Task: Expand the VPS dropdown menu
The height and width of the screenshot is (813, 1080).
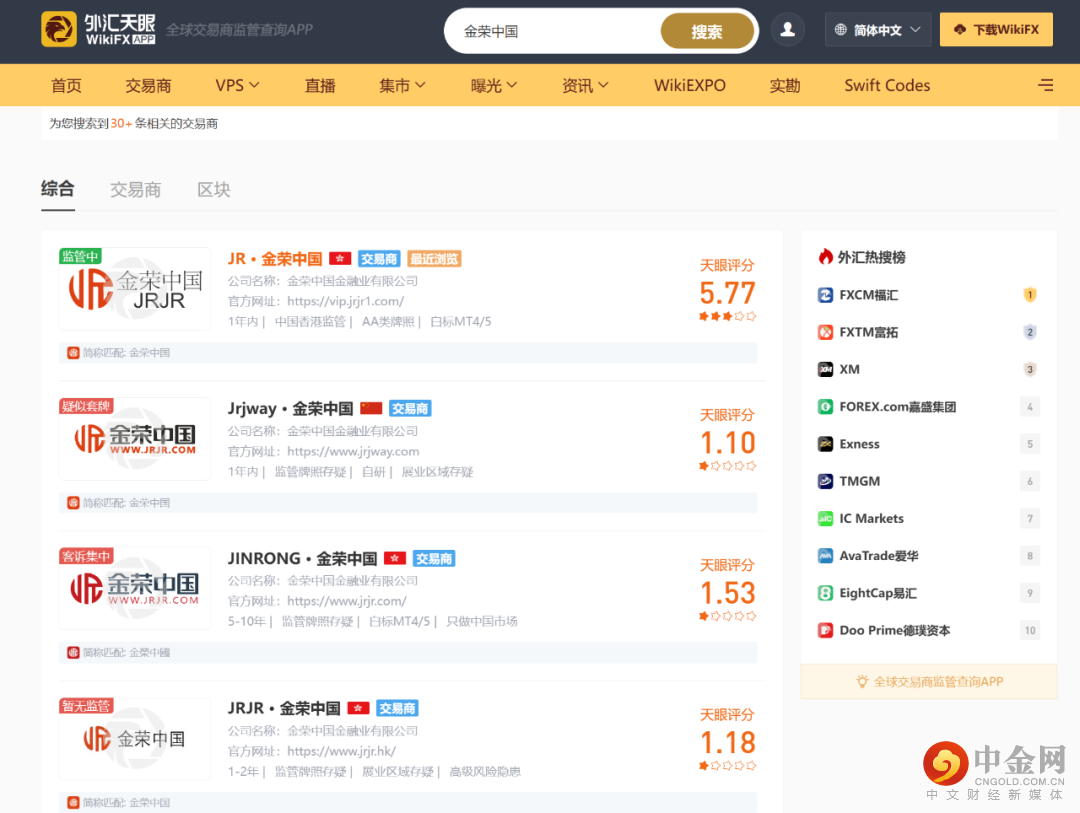Action: click(x=237, y=85)
